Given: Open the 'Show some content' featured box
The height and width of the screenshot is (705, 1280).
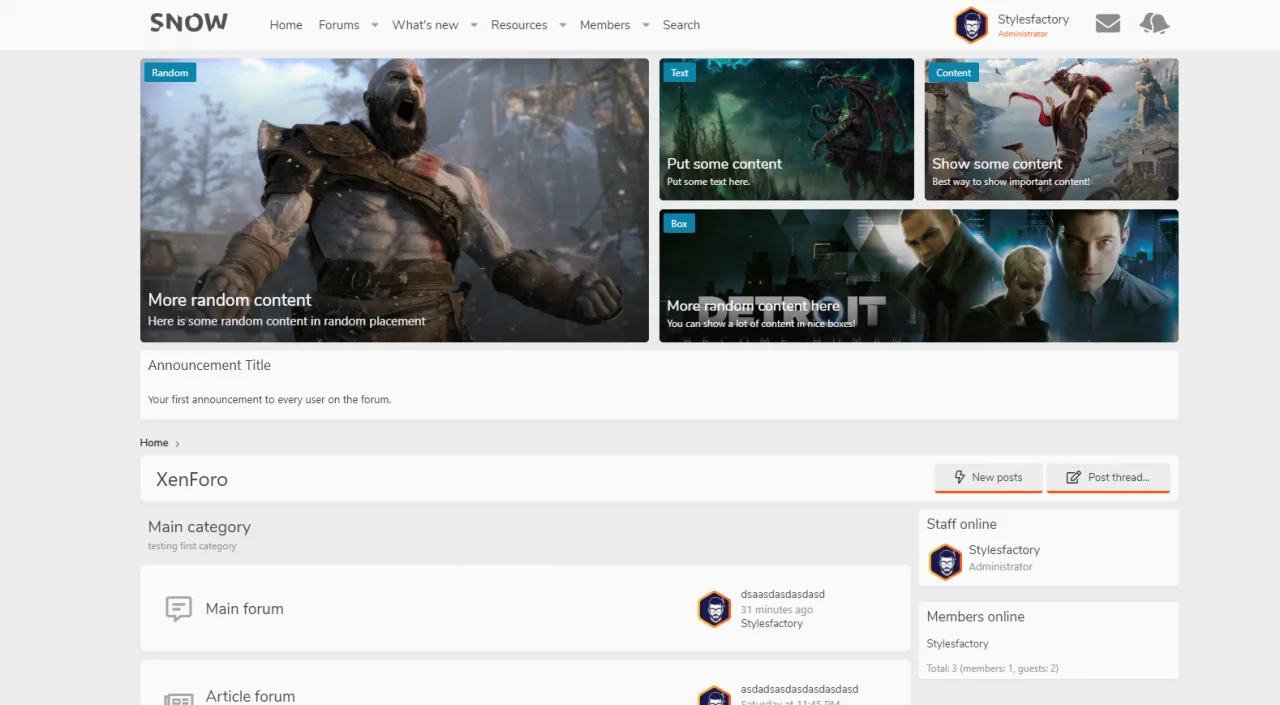Looking at the screenshot, I should [1051, 129].
